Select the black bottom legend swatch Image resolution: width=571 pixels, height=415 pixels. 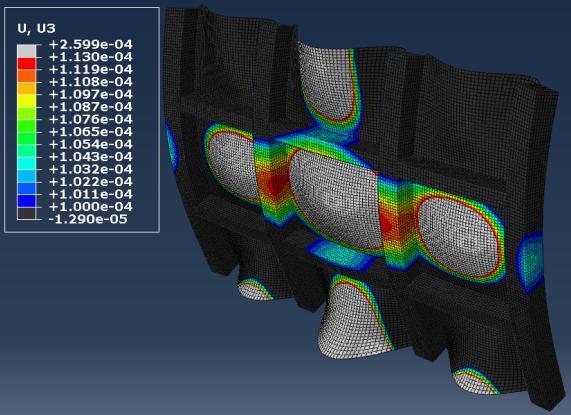27,213
